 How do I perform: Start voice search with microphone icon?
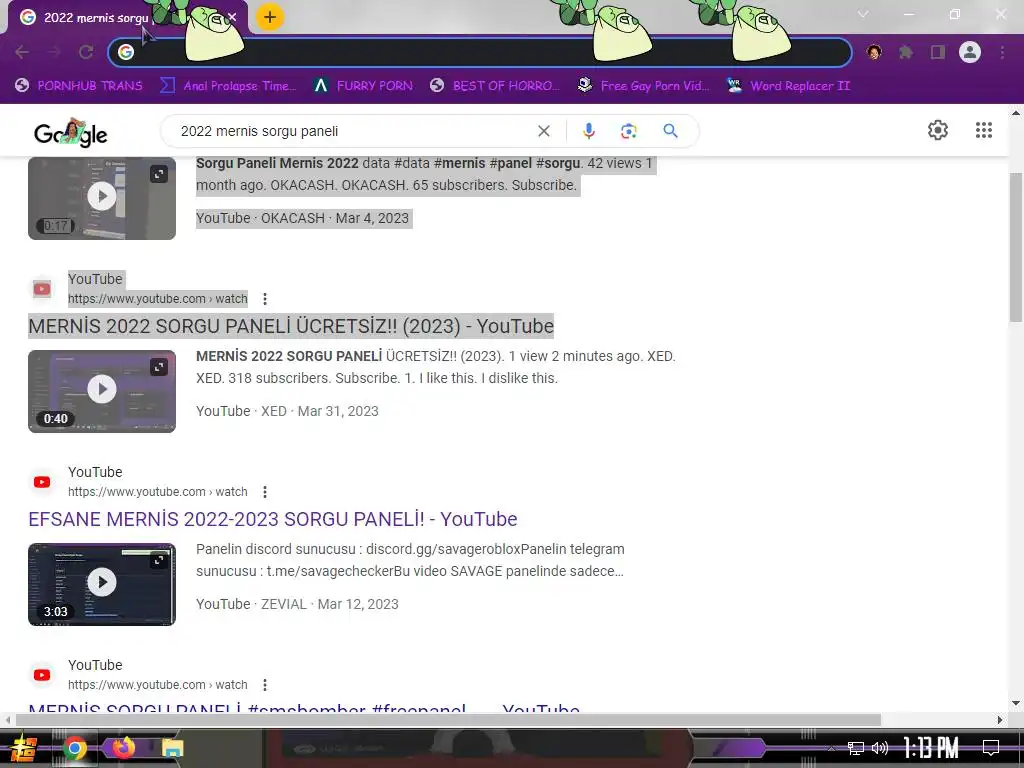tap(588, 131)
